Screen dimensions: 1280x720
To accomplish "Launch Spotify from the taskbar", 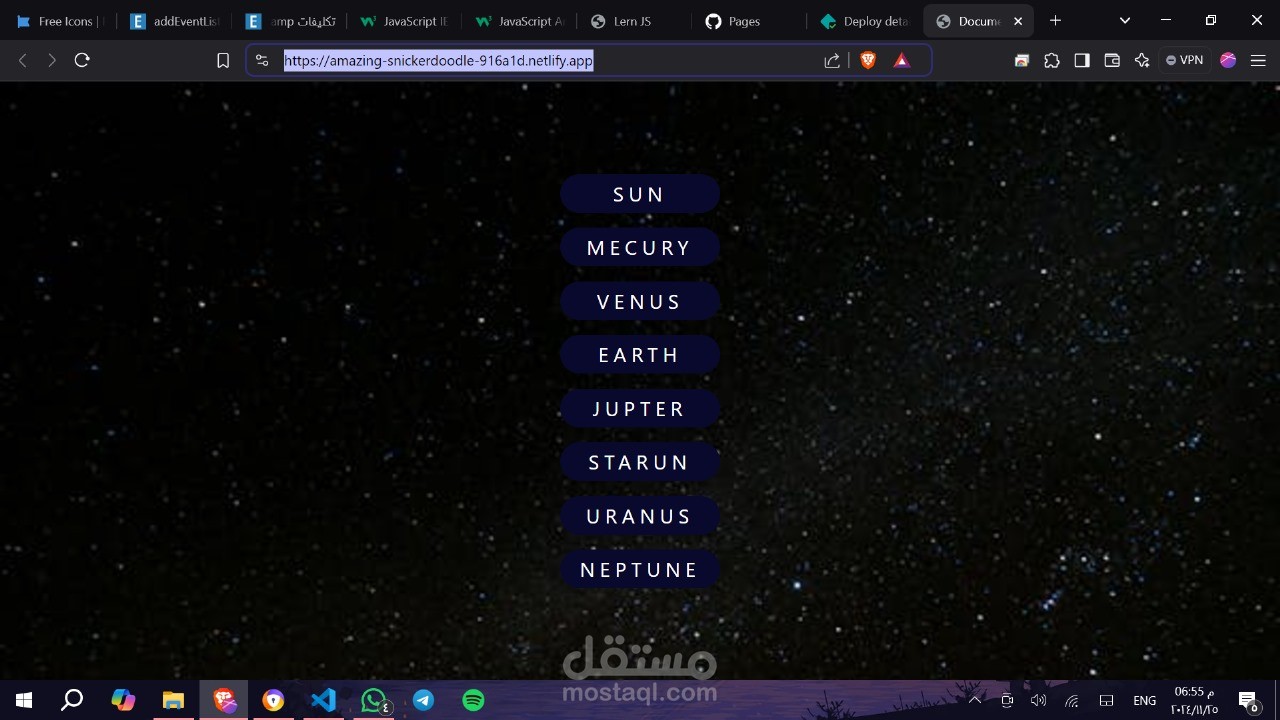I will tap(472, 700).
